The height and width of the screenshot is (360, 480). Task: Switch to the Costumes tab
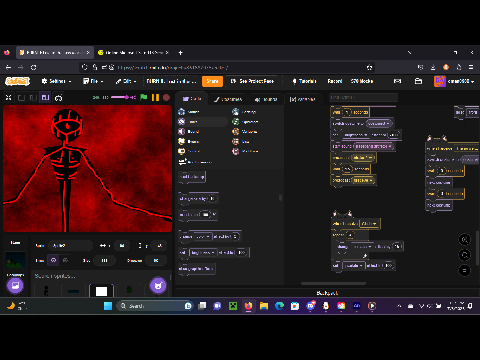(228, 99)
